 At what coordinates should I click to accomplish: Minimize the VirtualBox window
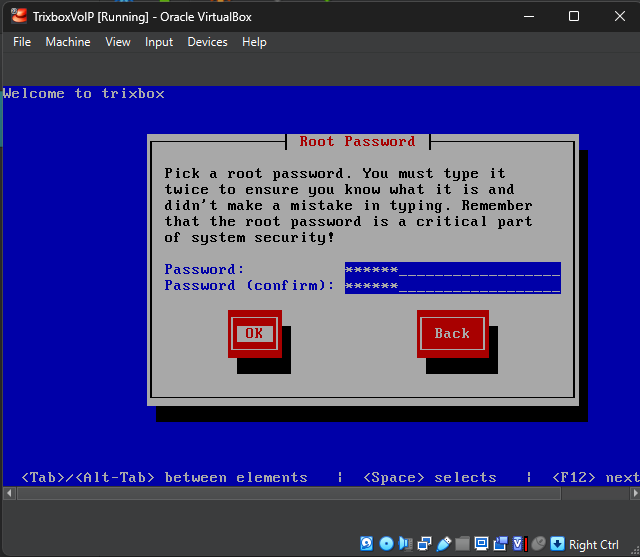click(529, 16)
